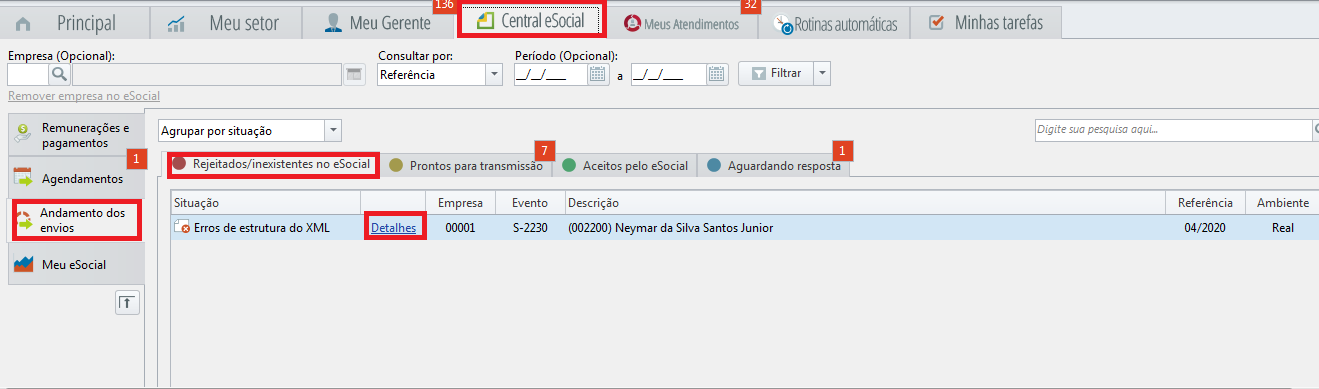Open Remunerações e pagamentos sidebar item

[76, 135]
